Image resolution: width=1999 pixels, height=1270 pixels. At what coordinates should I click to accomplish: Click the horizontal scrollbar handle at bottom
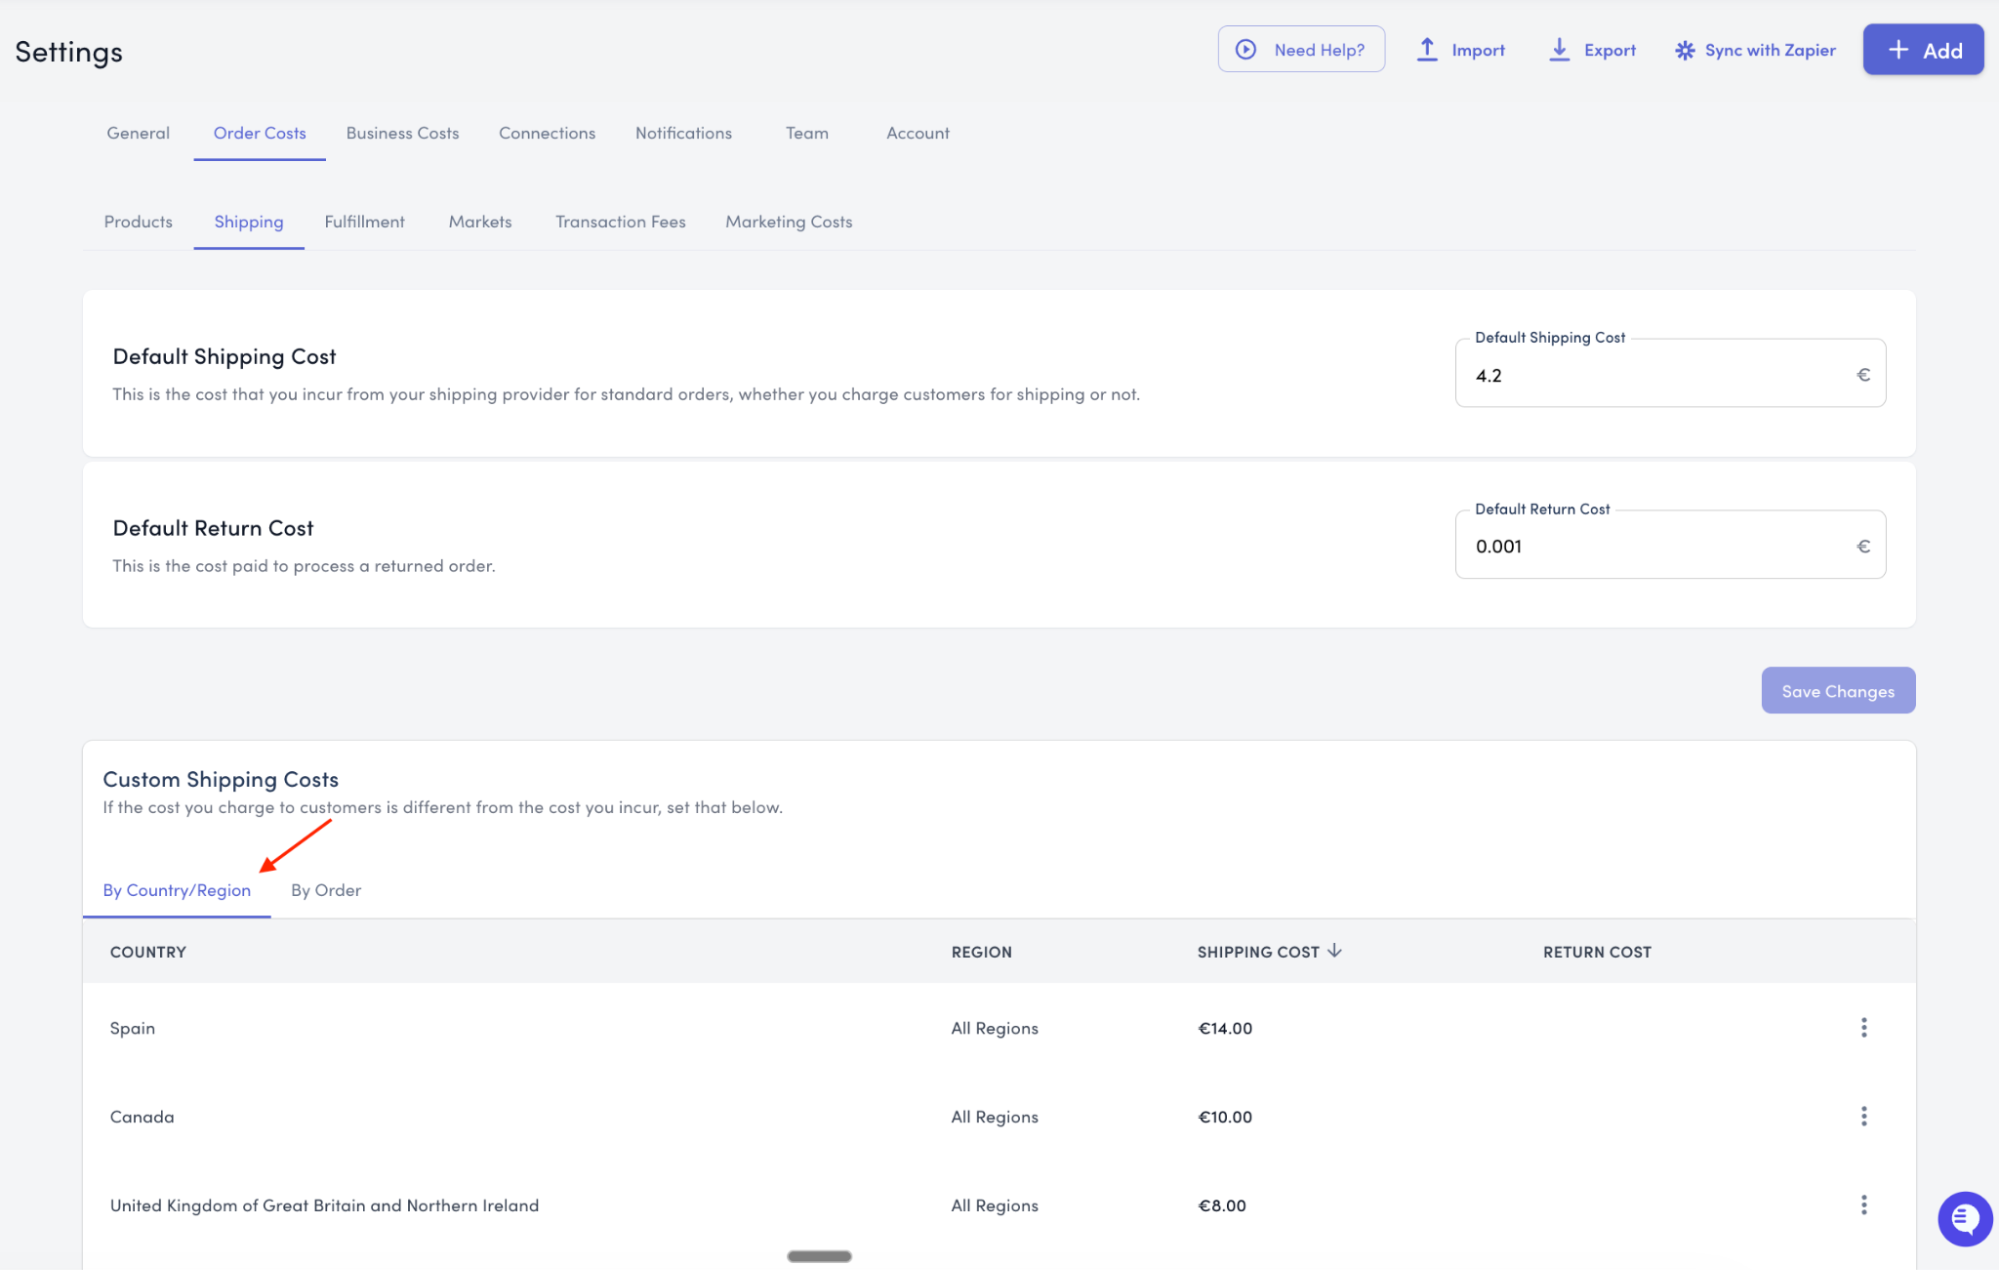tap(819, 1256)
